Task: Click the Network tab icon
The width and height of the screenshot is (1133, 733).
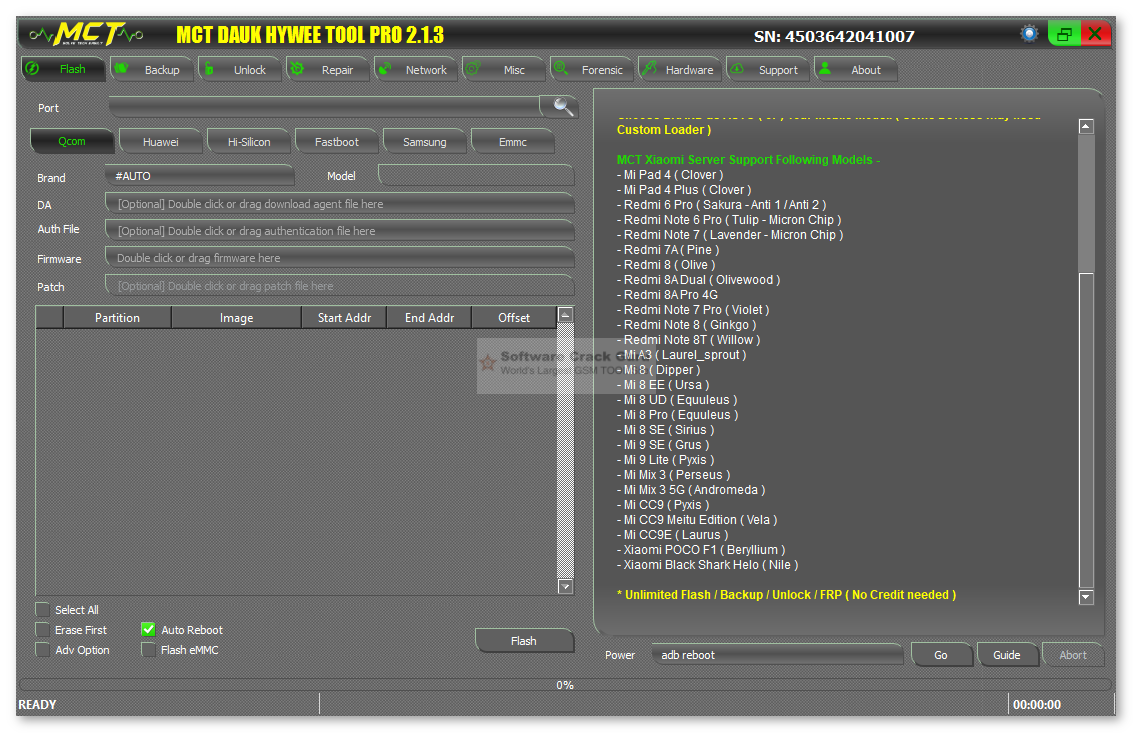Action: pyautogui.click(x=385, y=69)
